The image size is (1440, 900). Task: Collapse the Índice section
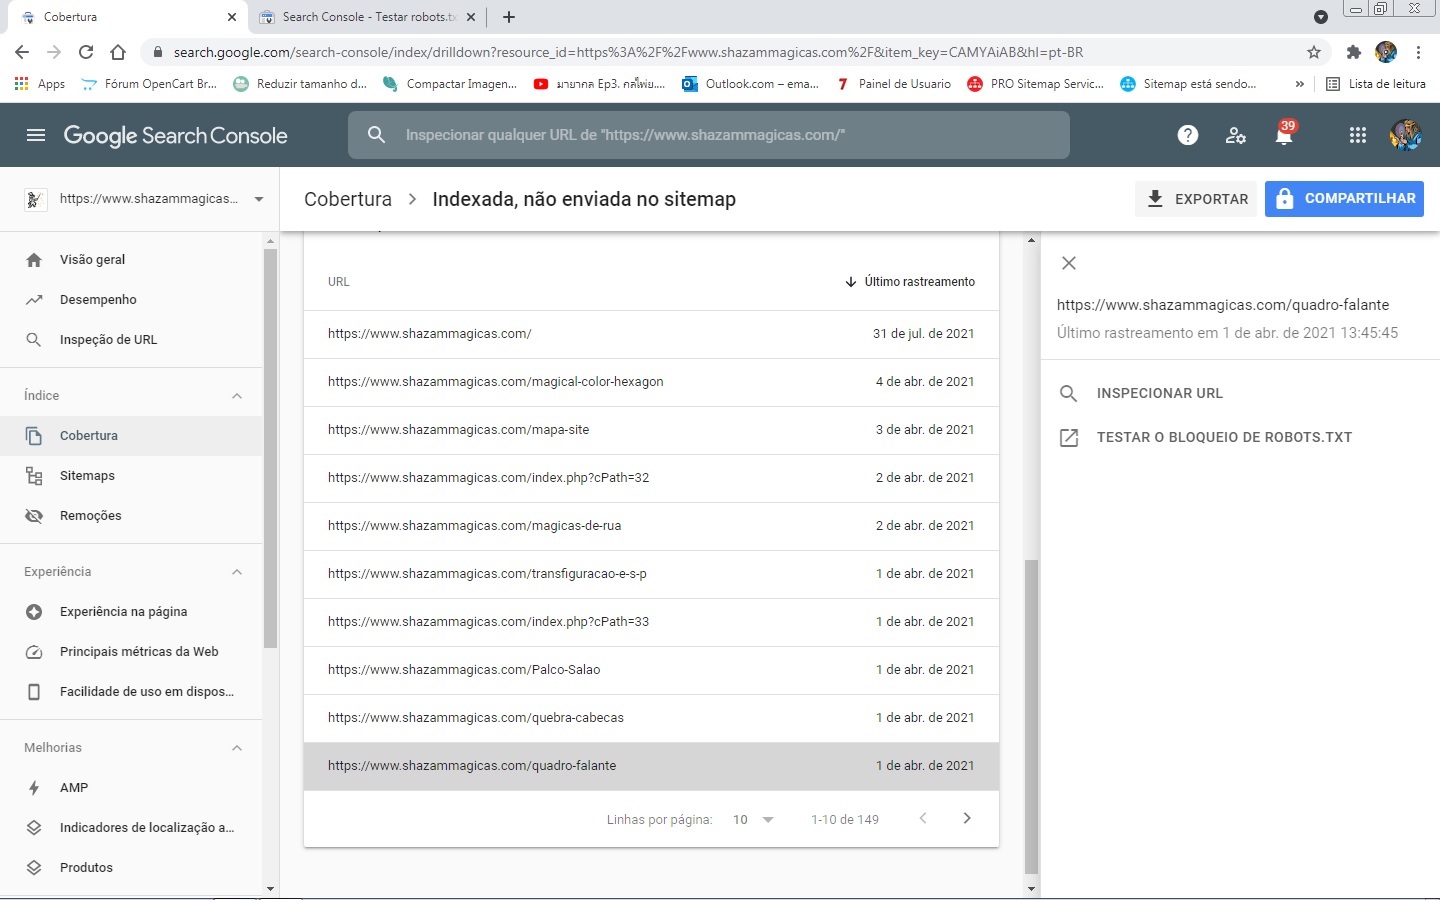pos(237,396)
